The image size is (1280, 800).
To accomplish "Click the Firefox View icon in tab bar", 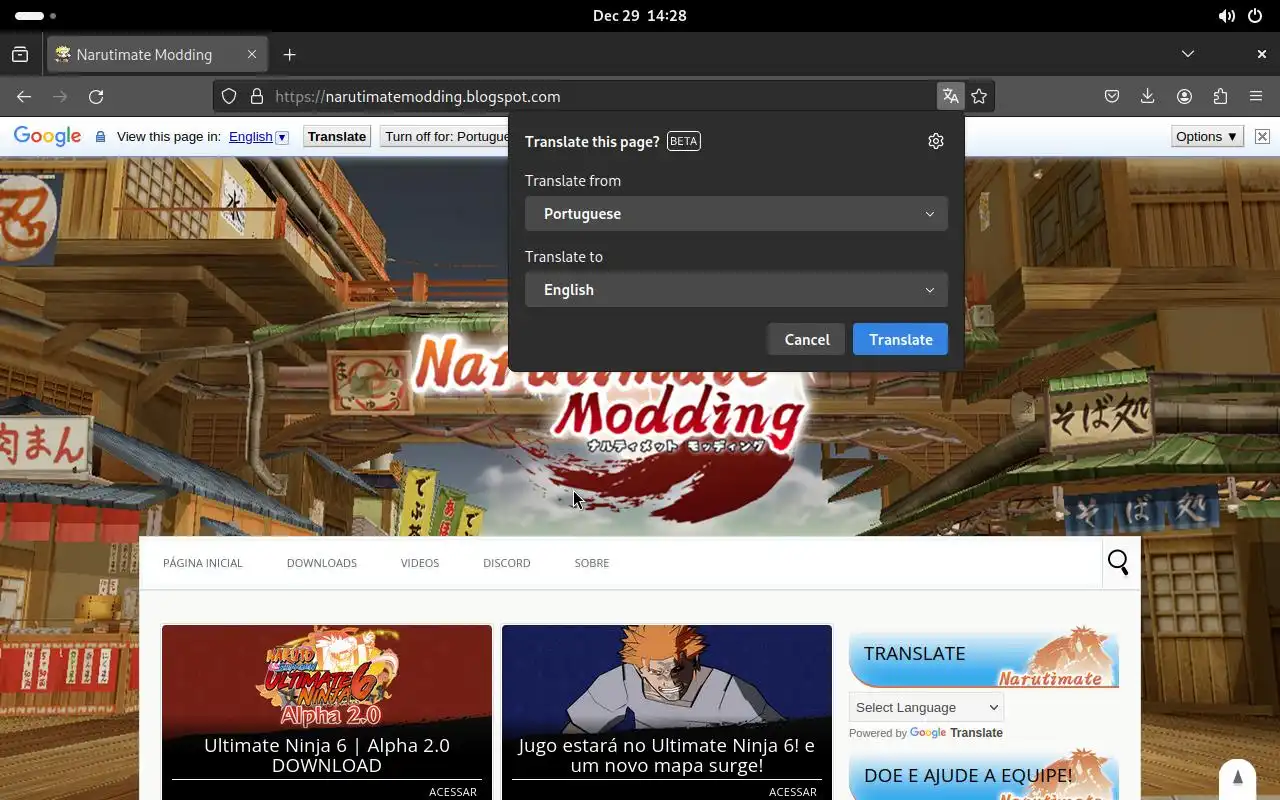I will (x=20, y=55).
